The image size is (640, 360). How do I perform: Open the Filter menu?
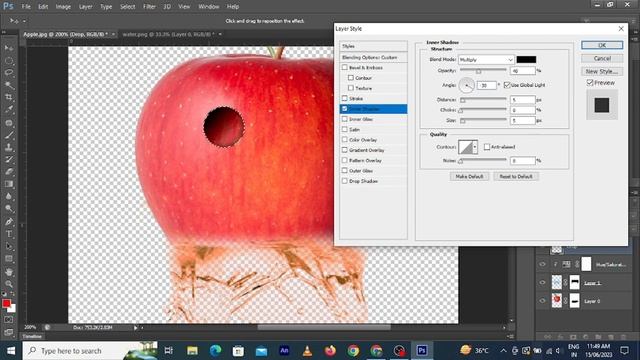click(x=149, y=7)
